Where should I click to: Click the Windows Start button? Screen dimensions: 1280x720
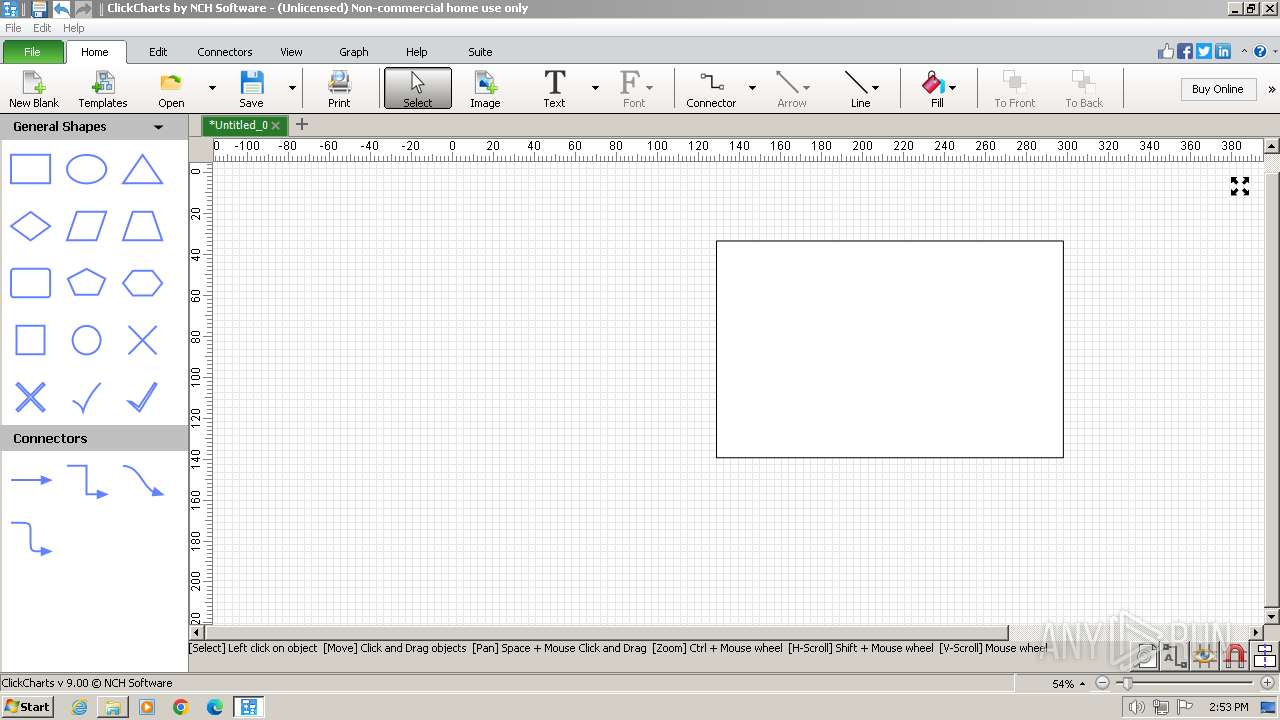[27, 706]
